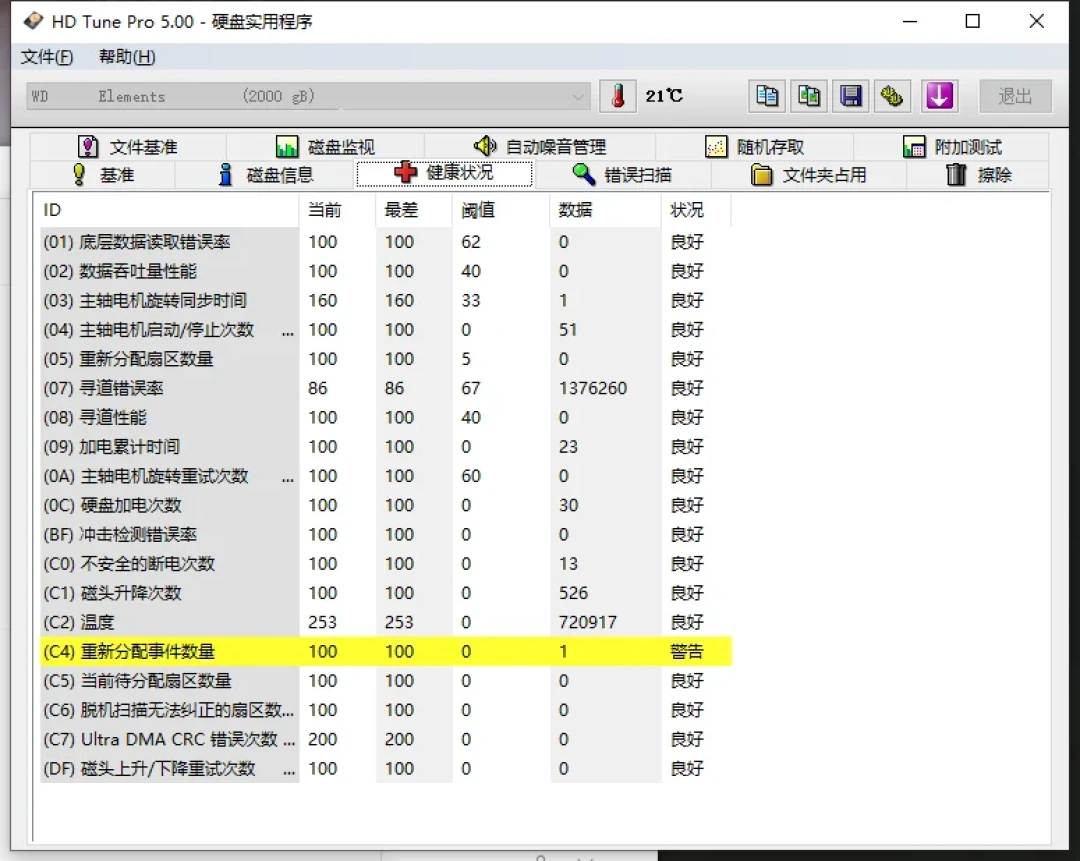The image size is (1080, 861).
Task: Click data value 526 in C1 row
Action: [573, 593]
